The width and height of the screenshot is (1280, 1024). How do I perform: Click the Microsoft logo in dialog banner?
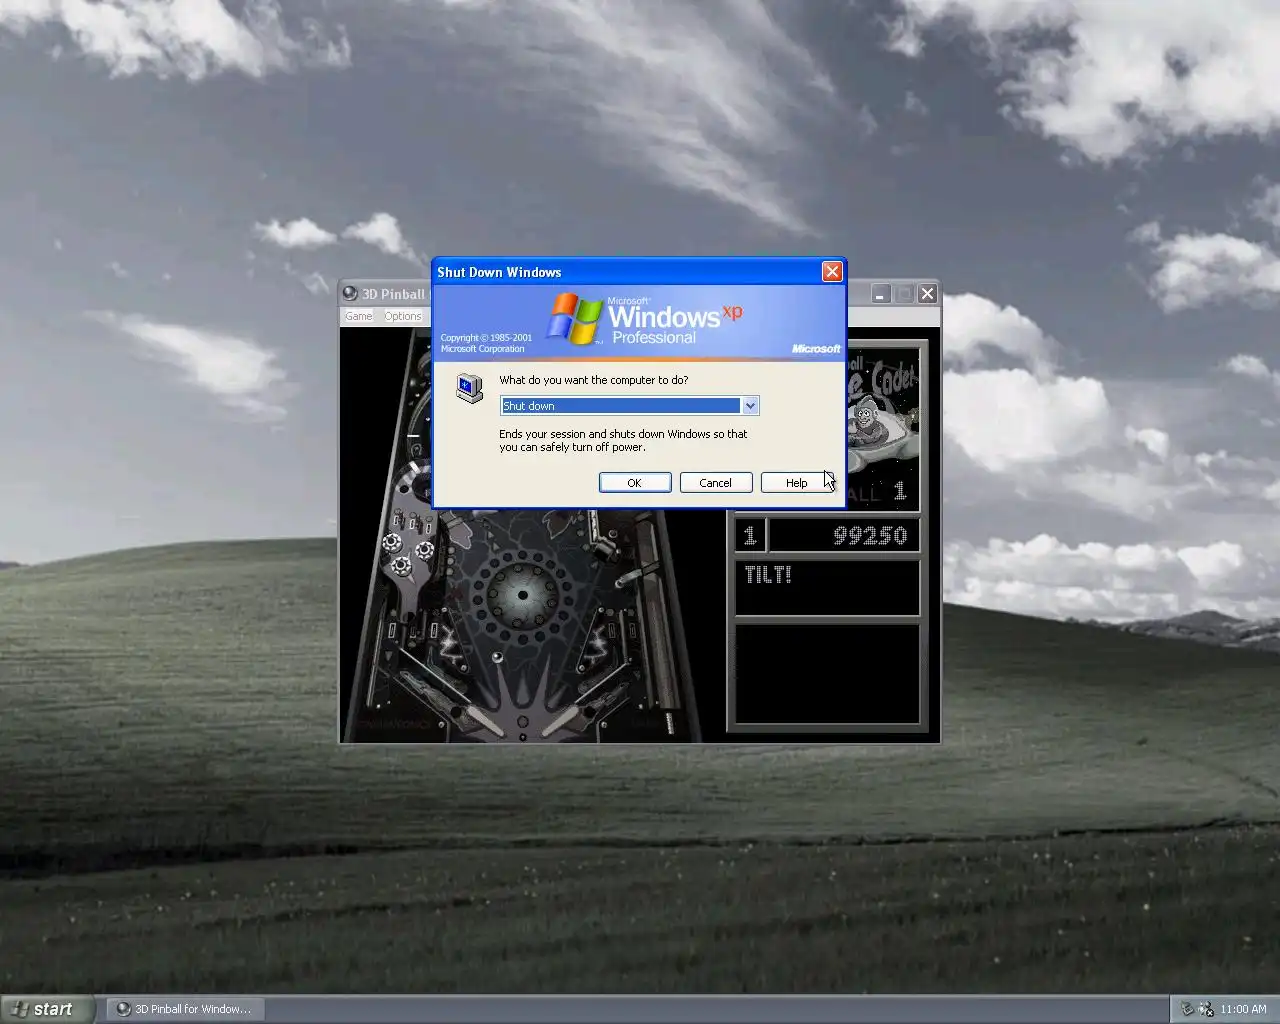pos(816,348)
